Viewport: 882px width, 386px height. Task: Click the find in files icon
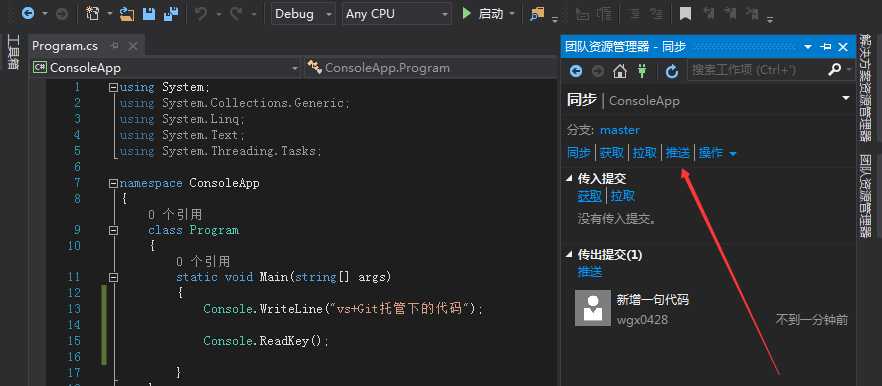click(x=538, y=14)
